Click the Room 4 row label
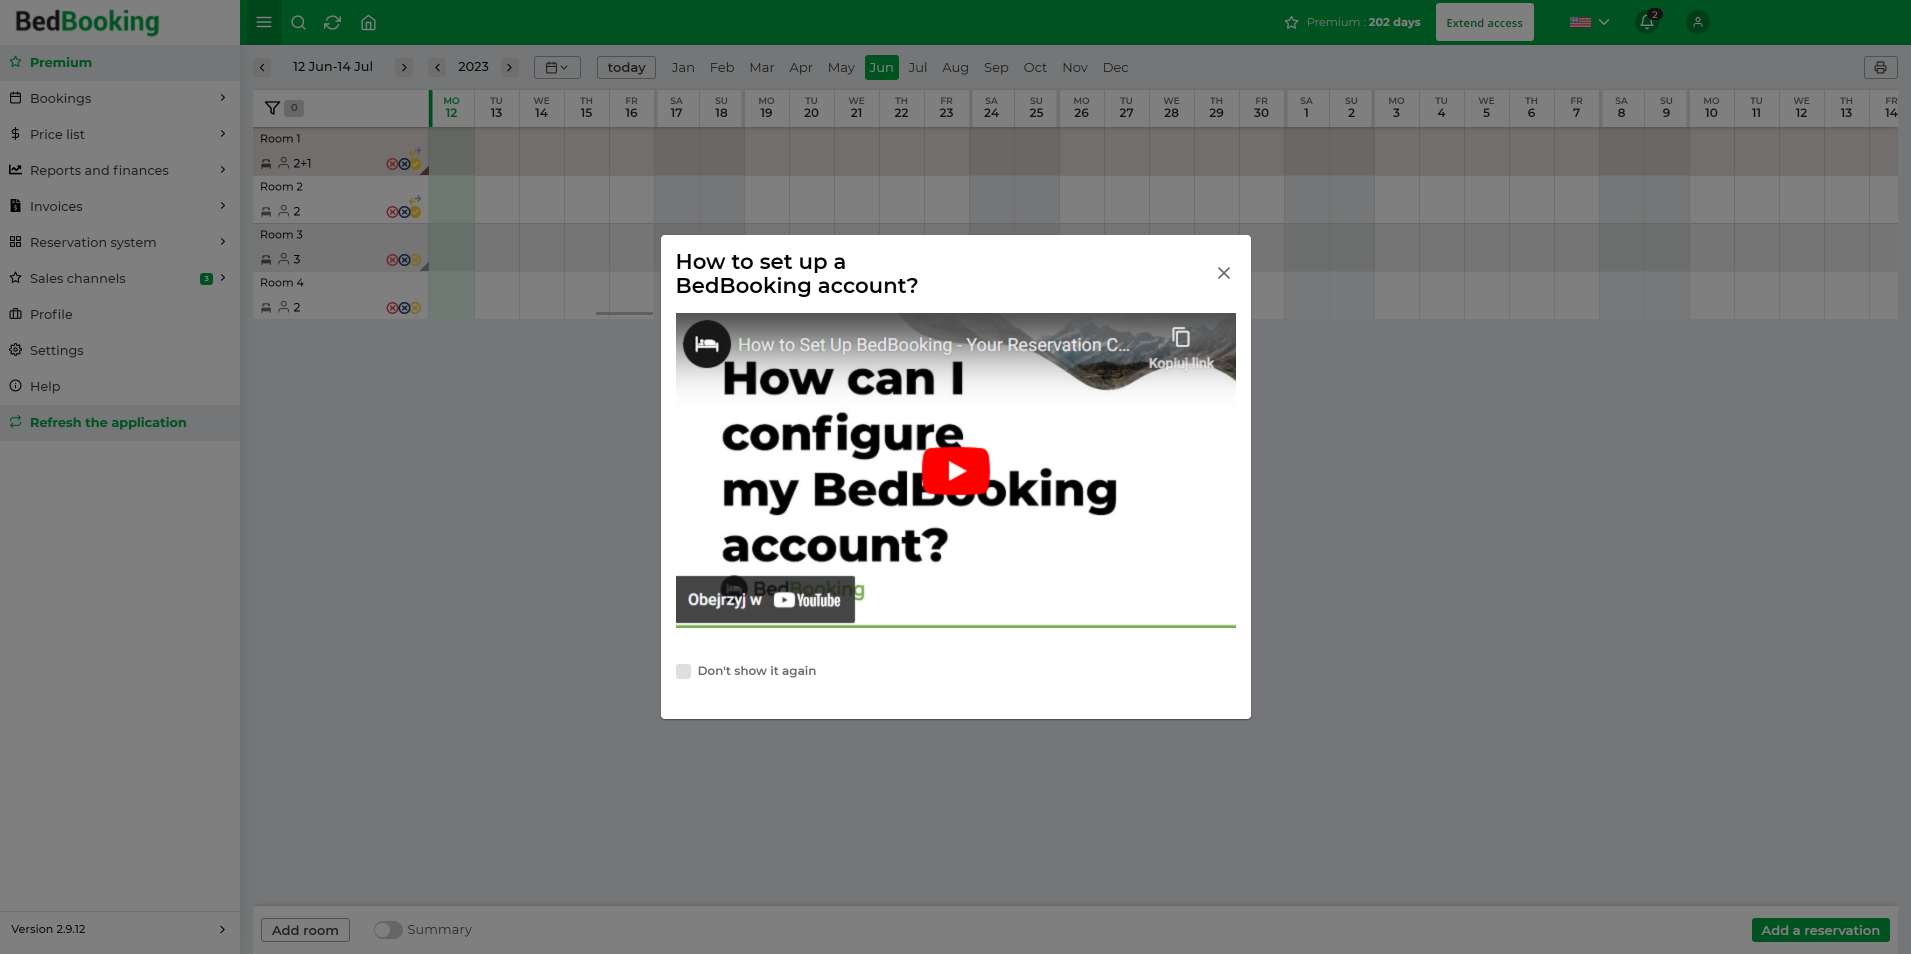The width and height of the screenshot is (1911, 954). coord(282,283)
